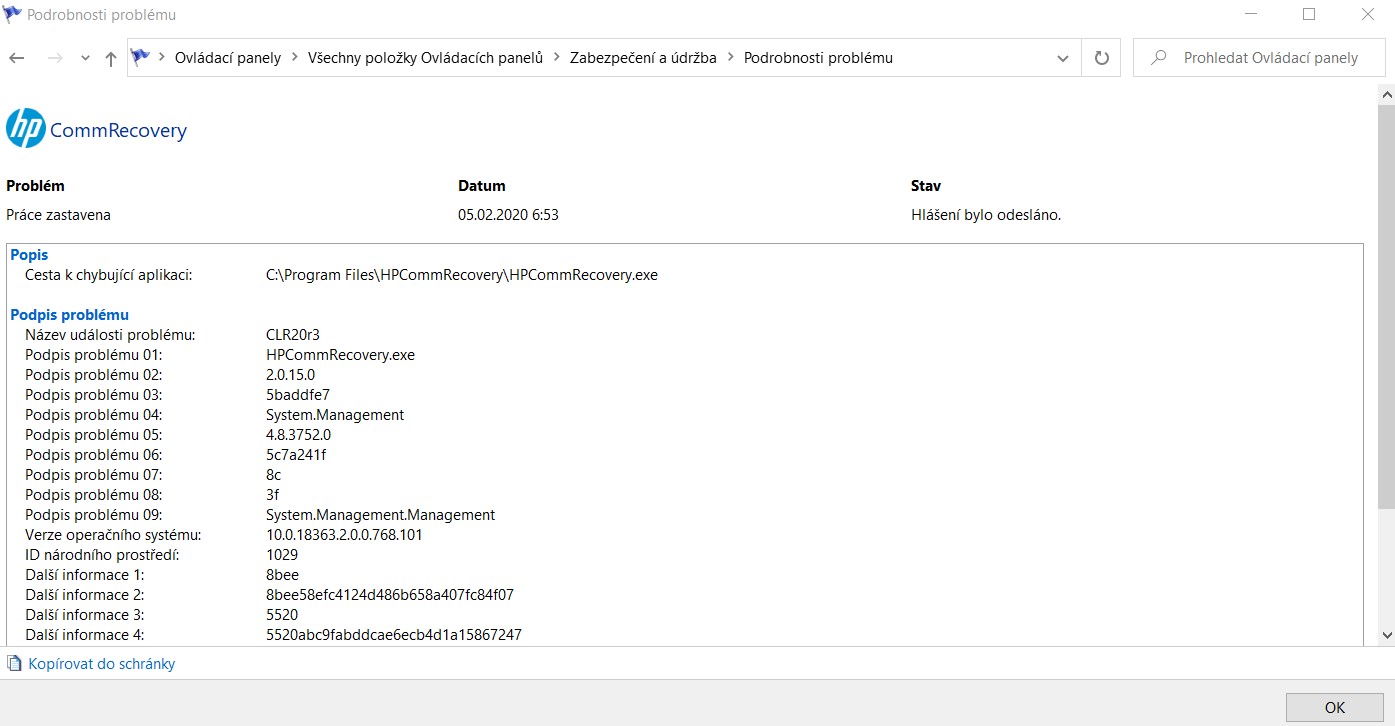Refresh the page with the reload button

(1102, 58)
